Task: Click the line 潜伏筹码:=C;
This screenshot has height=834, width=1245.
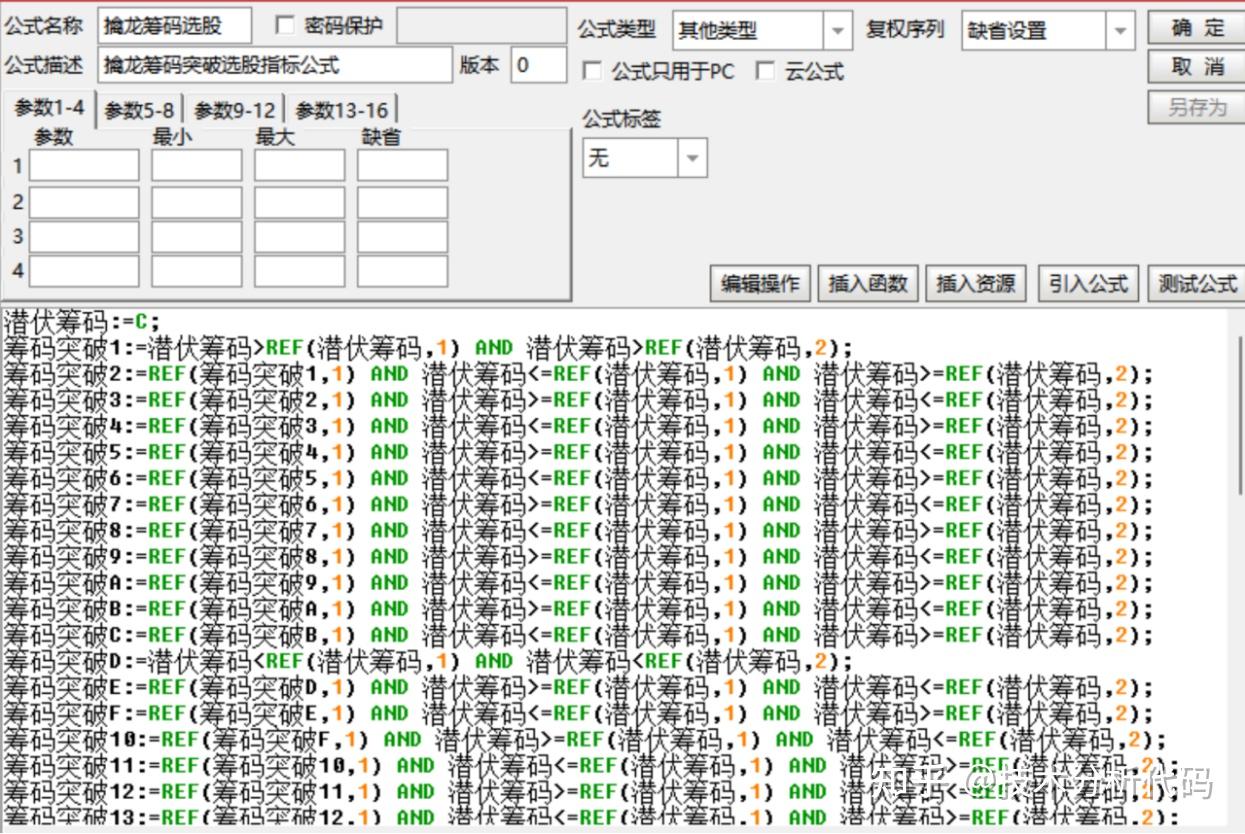Action: point(81,322)
